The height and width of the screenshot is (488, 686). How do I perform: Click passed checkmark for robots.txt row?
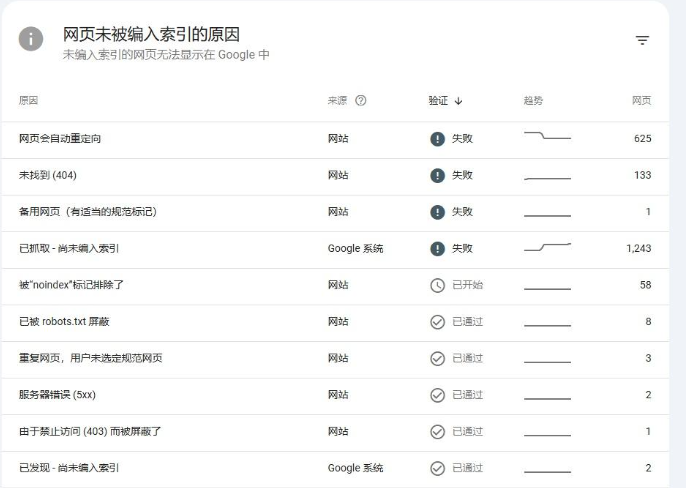click(437, 322)
